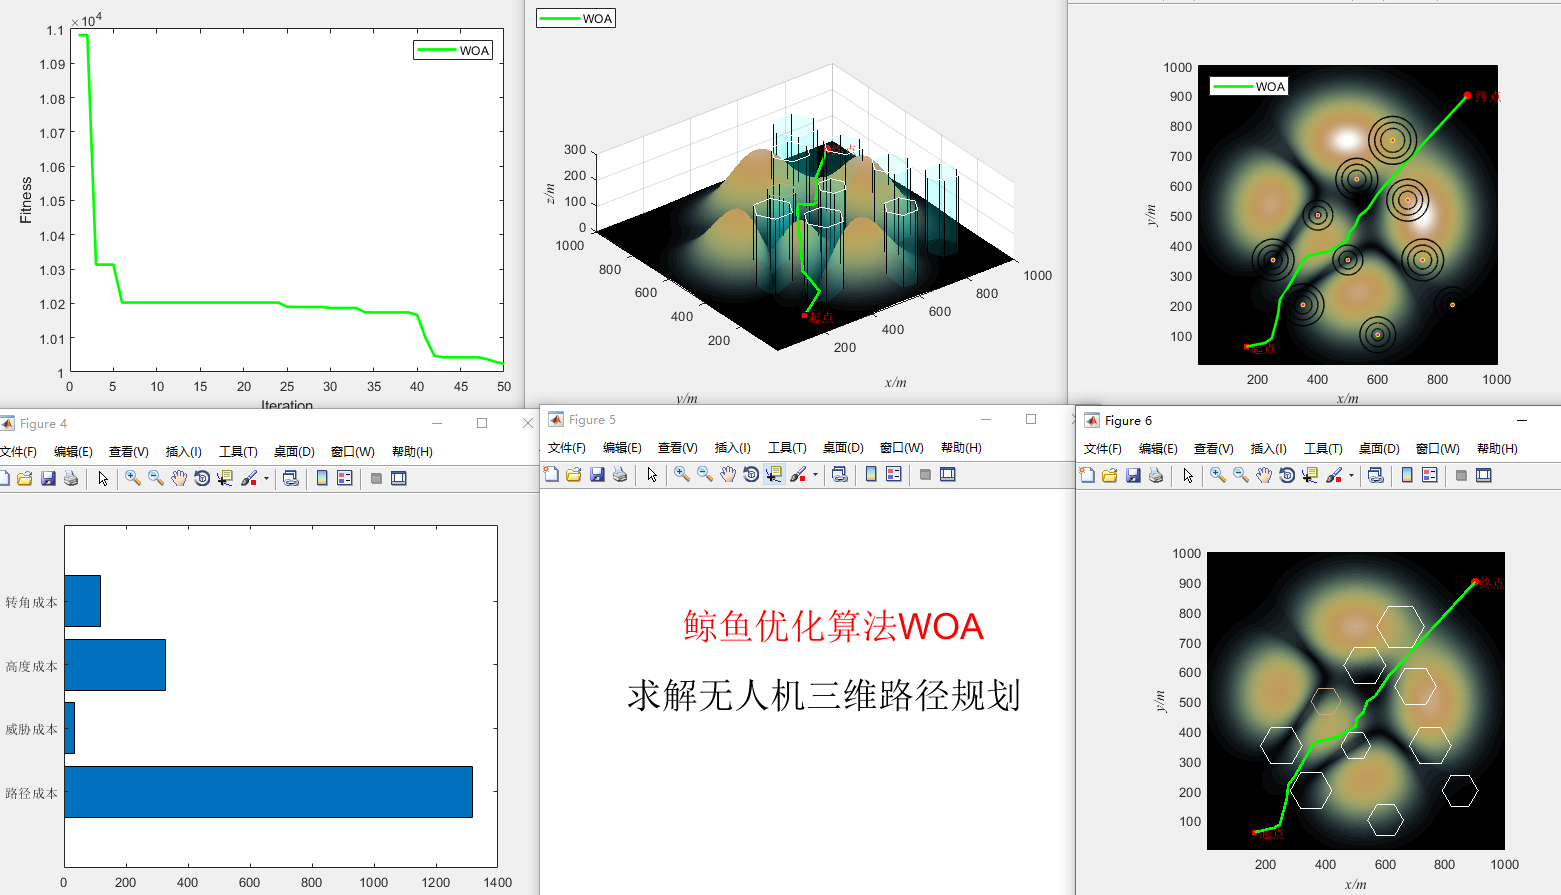The width and height of the screenshot is (1561, 895).
Task: Select Data Cursor tool in Figure 4
Action: pos(225,479)
